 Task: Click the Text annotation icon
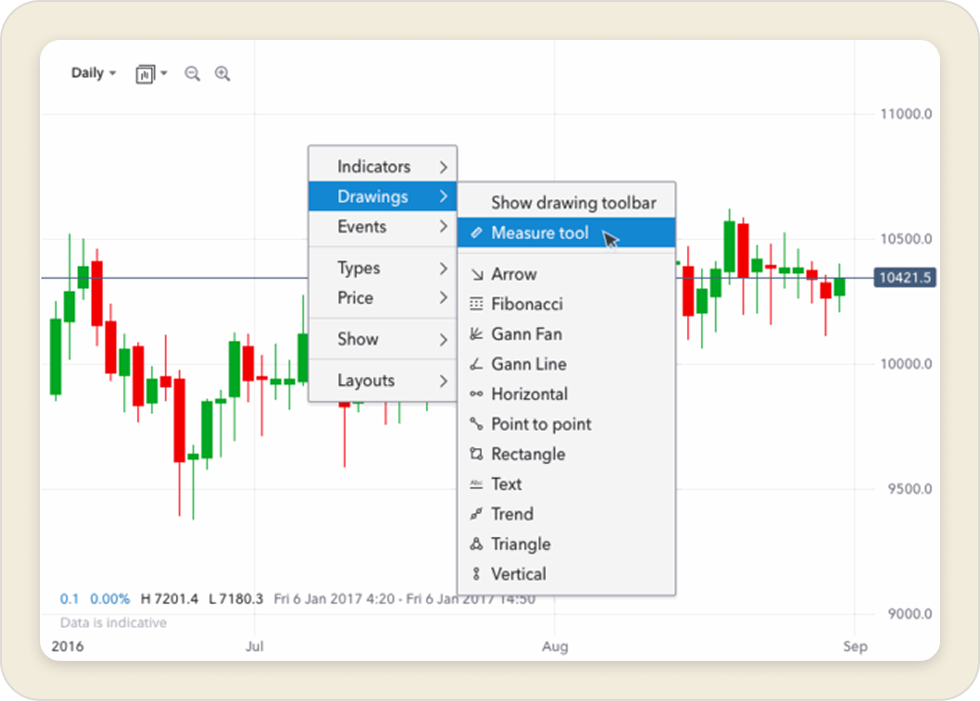(x=476, y=484)
